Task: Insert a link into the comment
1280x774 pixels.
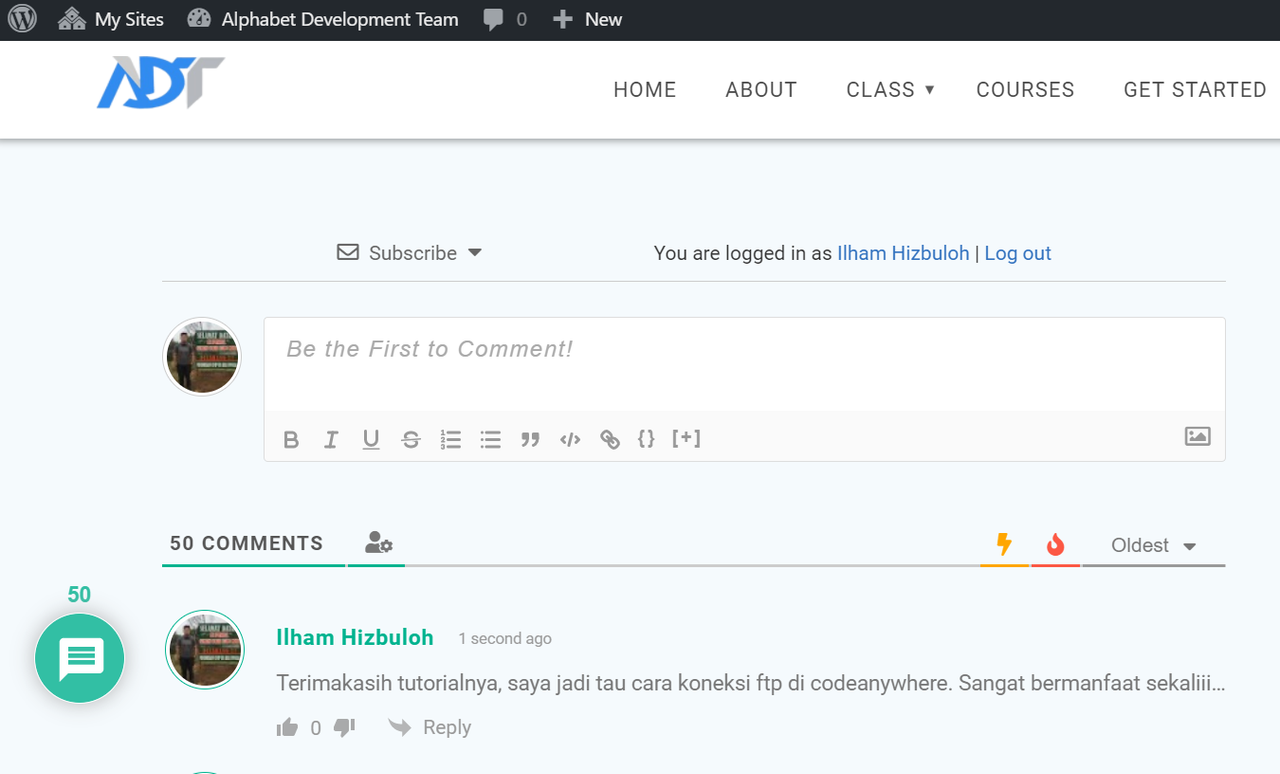Action: pos(610,439)
